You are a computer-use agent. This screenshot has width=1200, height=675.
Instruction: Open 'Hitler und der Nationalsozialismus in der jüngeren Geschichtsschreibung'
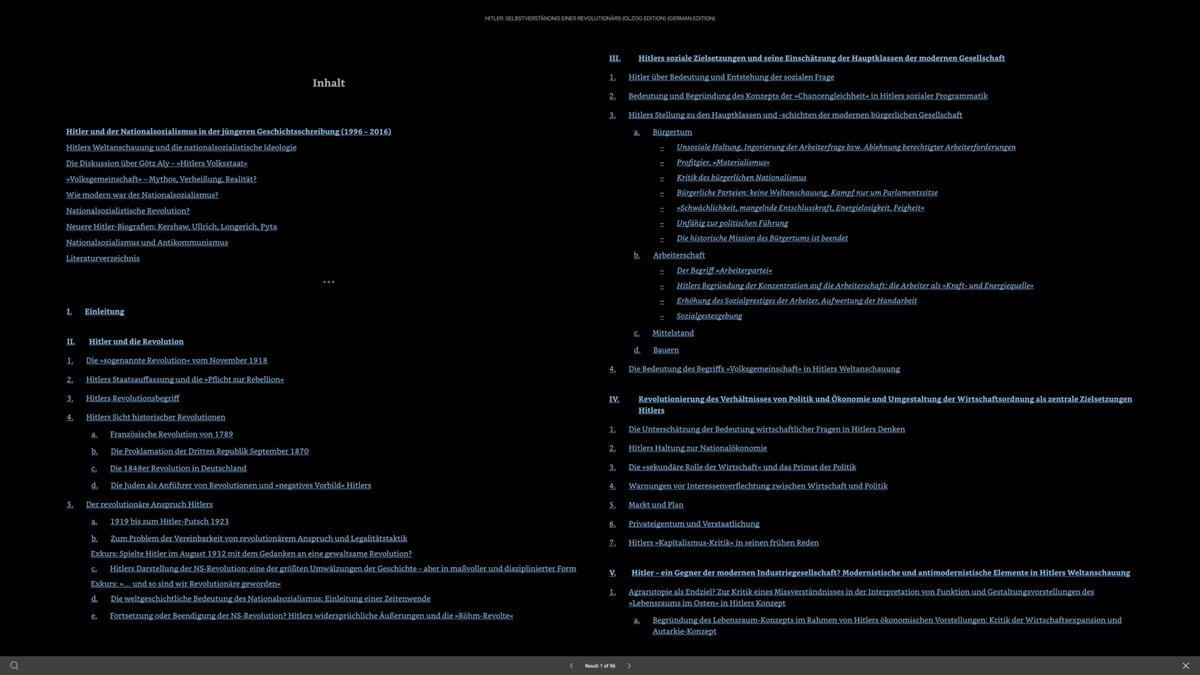(x=229, y=131)
